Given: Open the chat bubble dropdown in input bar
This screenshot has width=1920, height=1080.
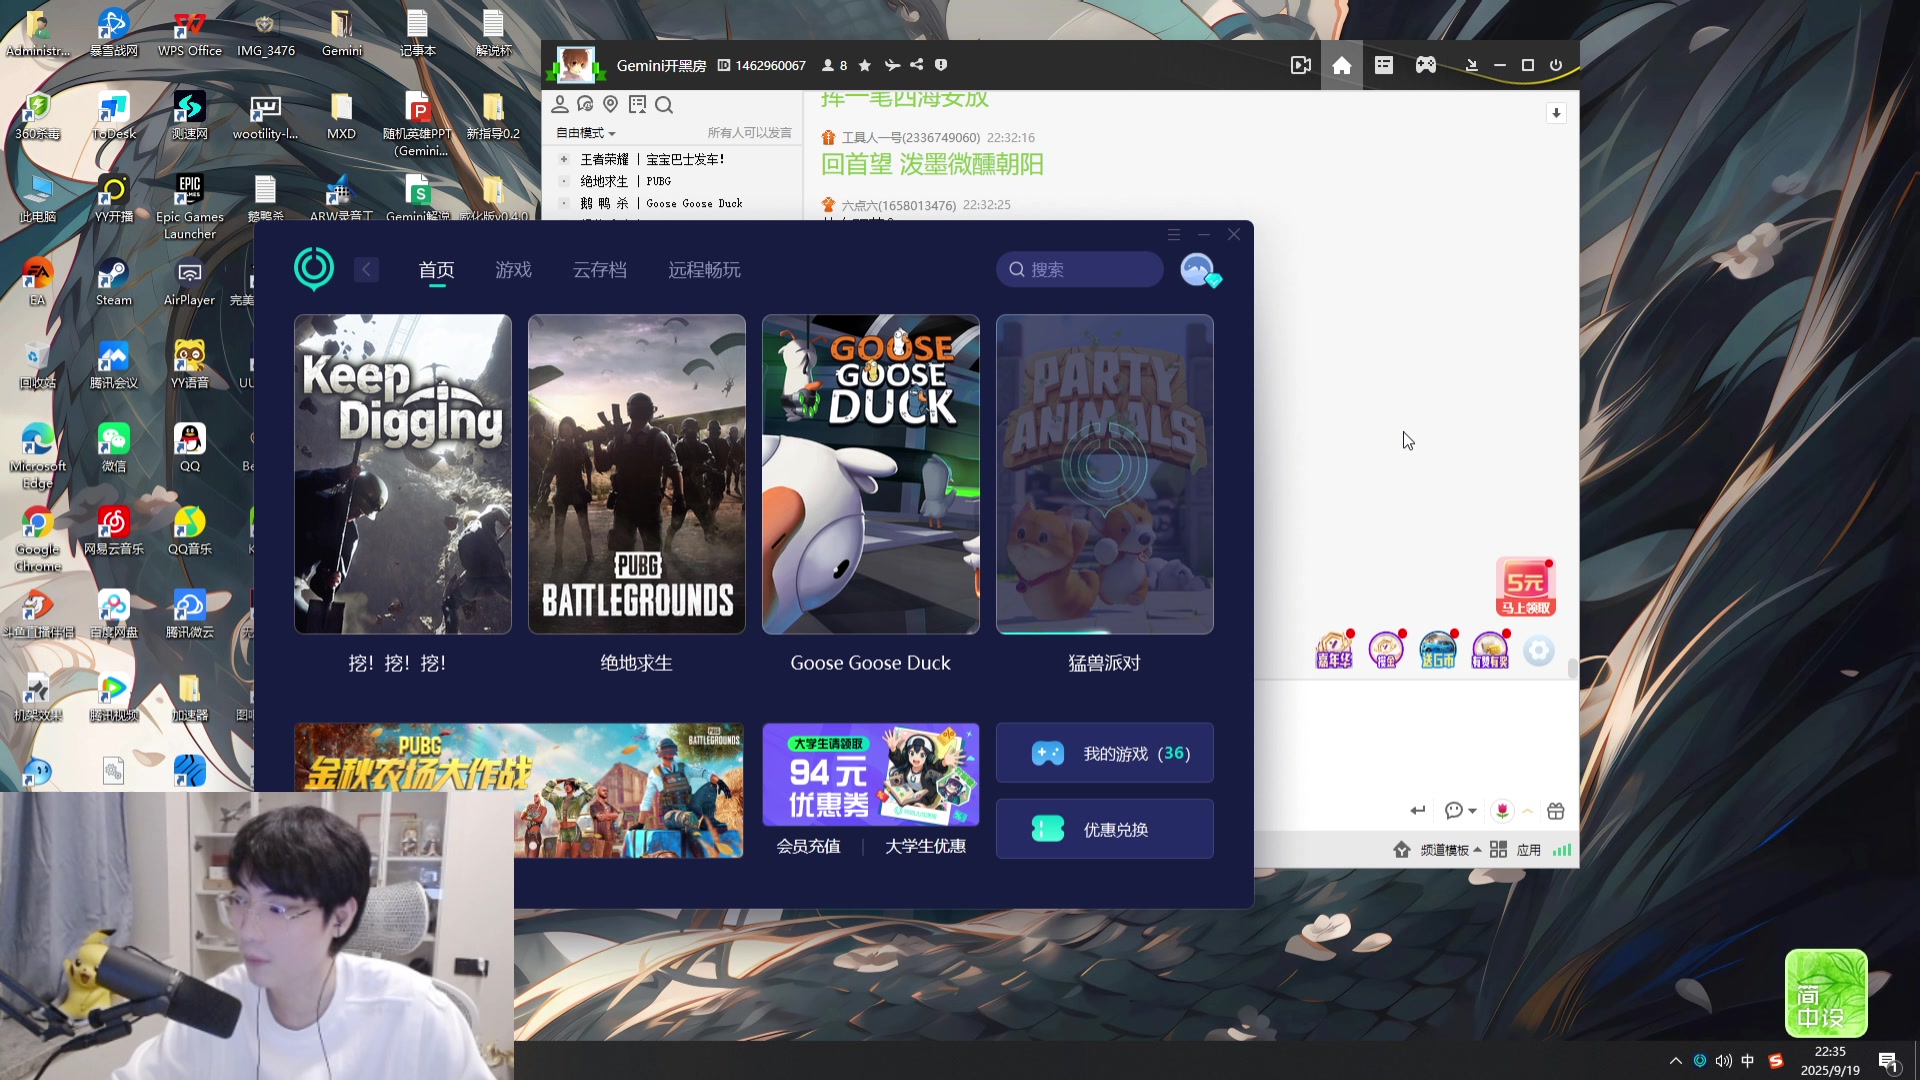Looking at the screenshot, I should 1460,811.
